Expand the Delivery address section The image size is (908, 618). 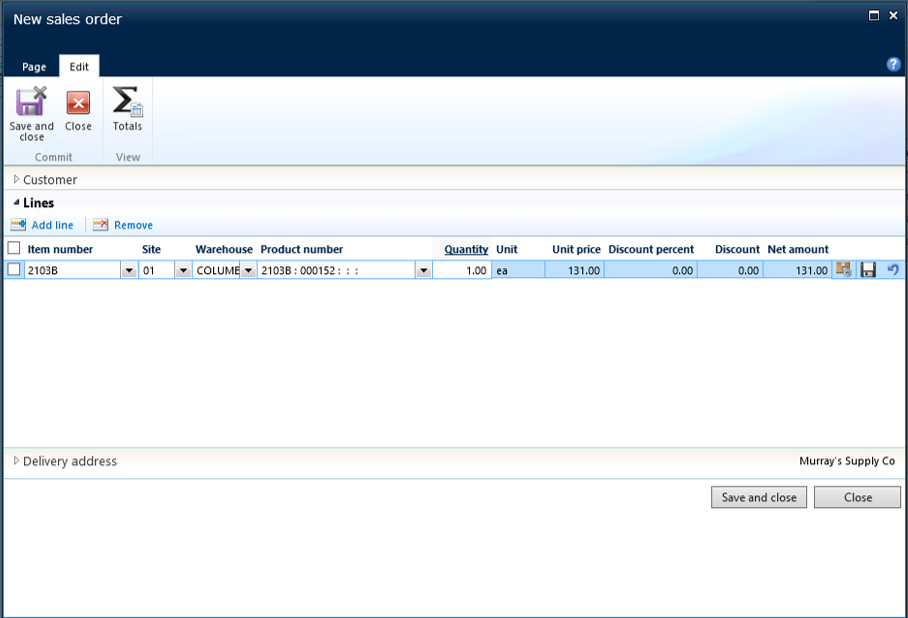[17, 461]
